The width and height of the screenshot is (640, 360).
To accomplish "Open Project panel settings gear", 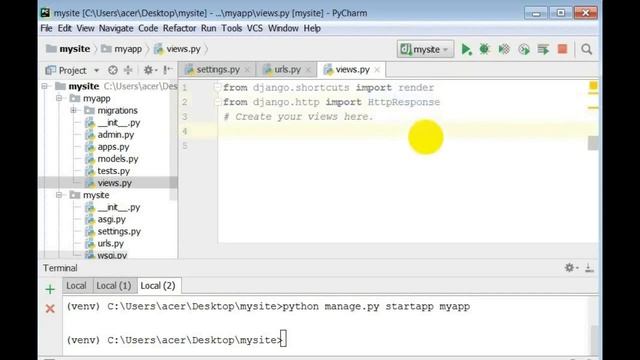I will pyautogui.click(x=149, y=70).
